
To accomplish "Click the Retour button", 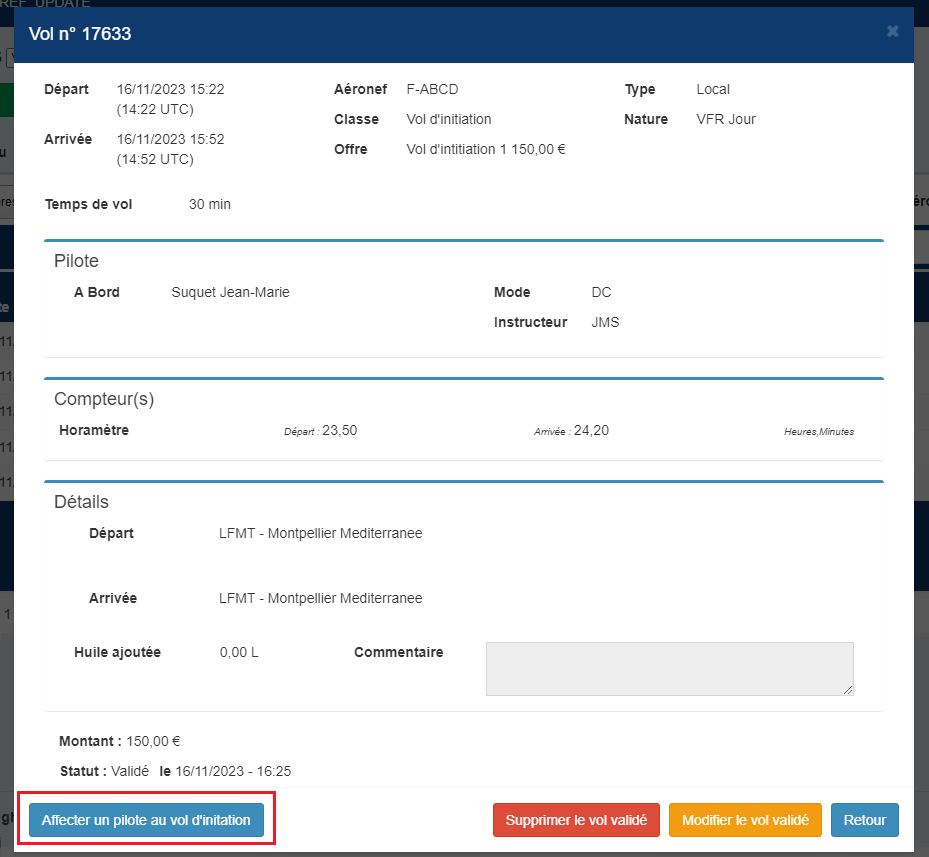I will (864, 820).
